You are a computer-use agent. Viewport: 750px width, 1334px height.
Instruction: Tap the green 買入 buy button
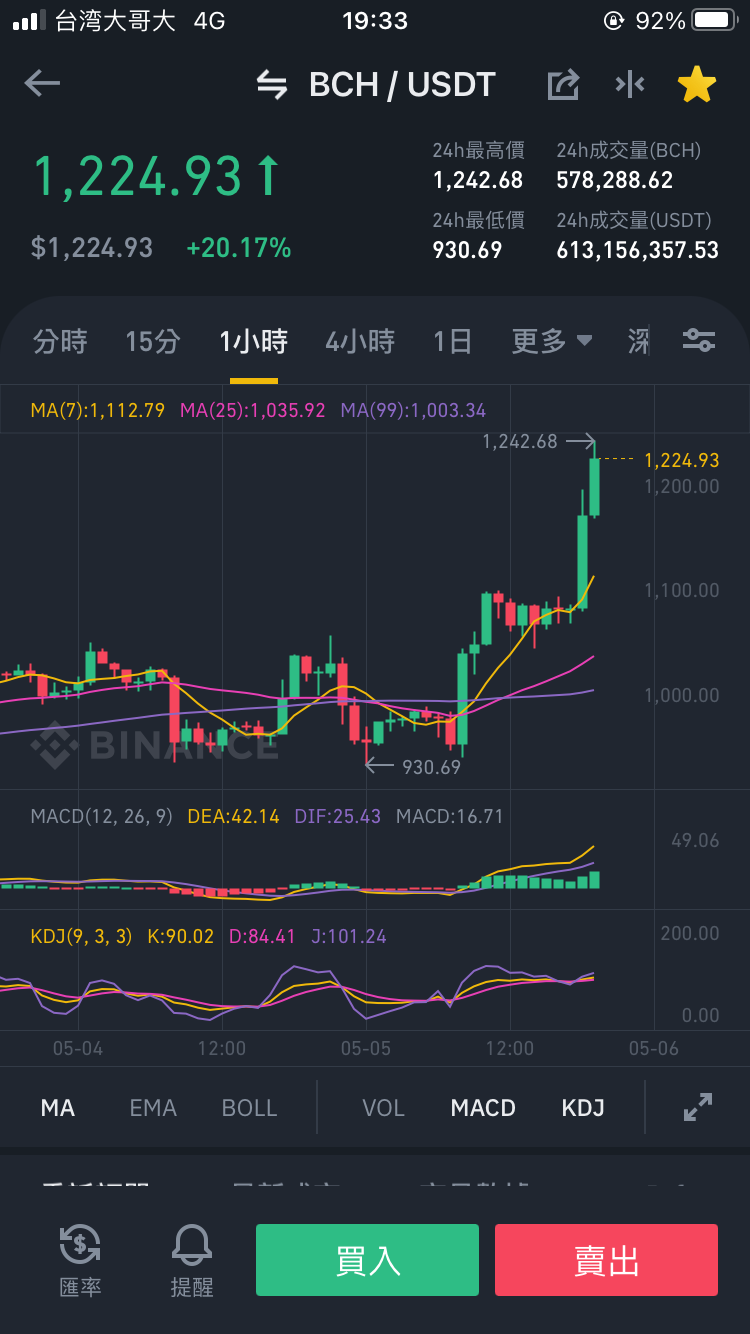click(367, 1260)
